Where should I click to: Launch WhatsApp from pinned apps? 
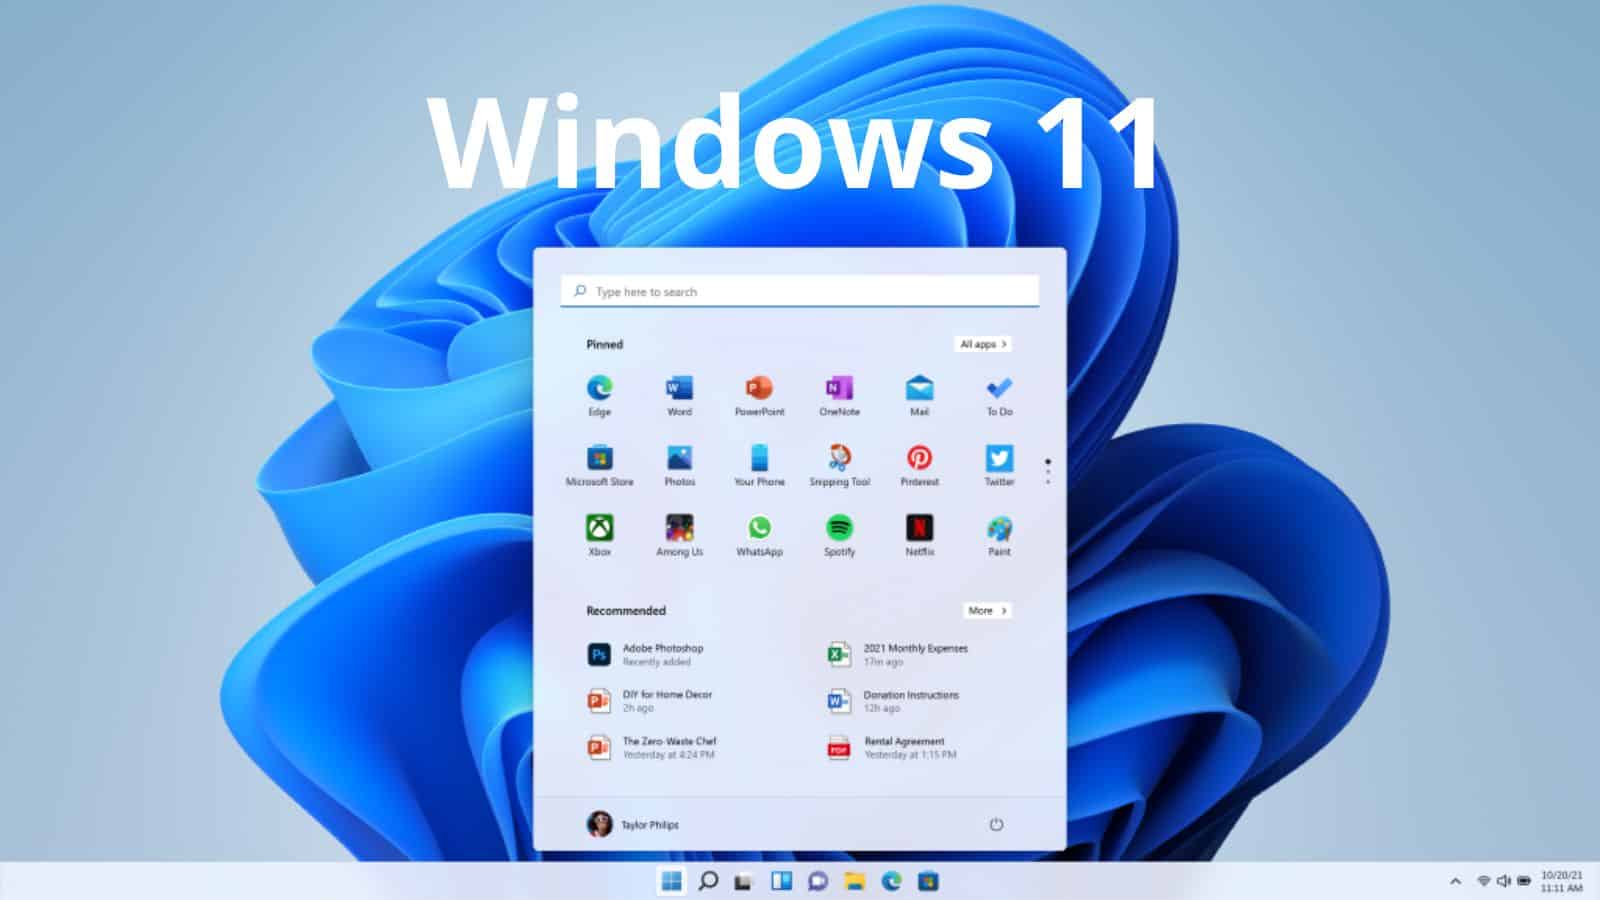click(759, 535)
